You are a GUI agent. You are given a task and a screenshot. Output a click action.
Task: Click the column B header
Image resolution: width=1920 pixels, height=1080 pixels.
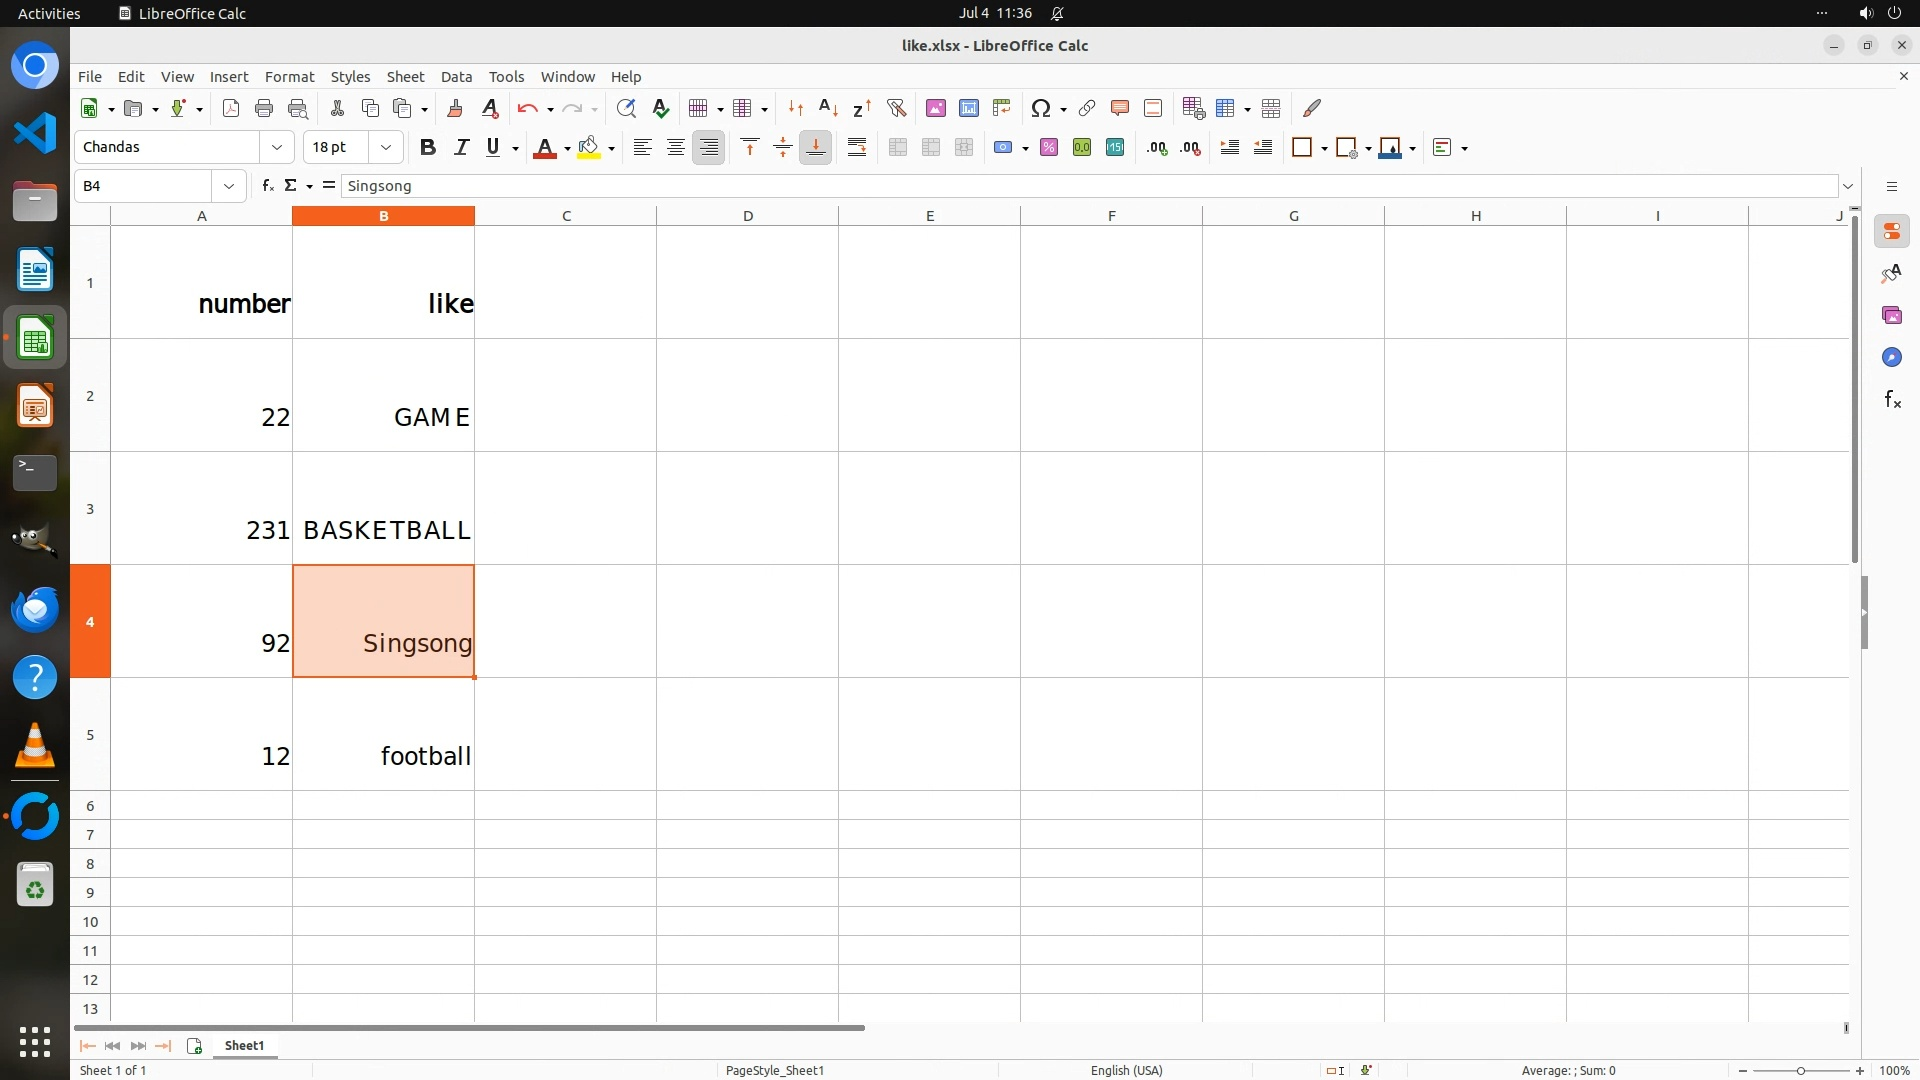(383, 215)
